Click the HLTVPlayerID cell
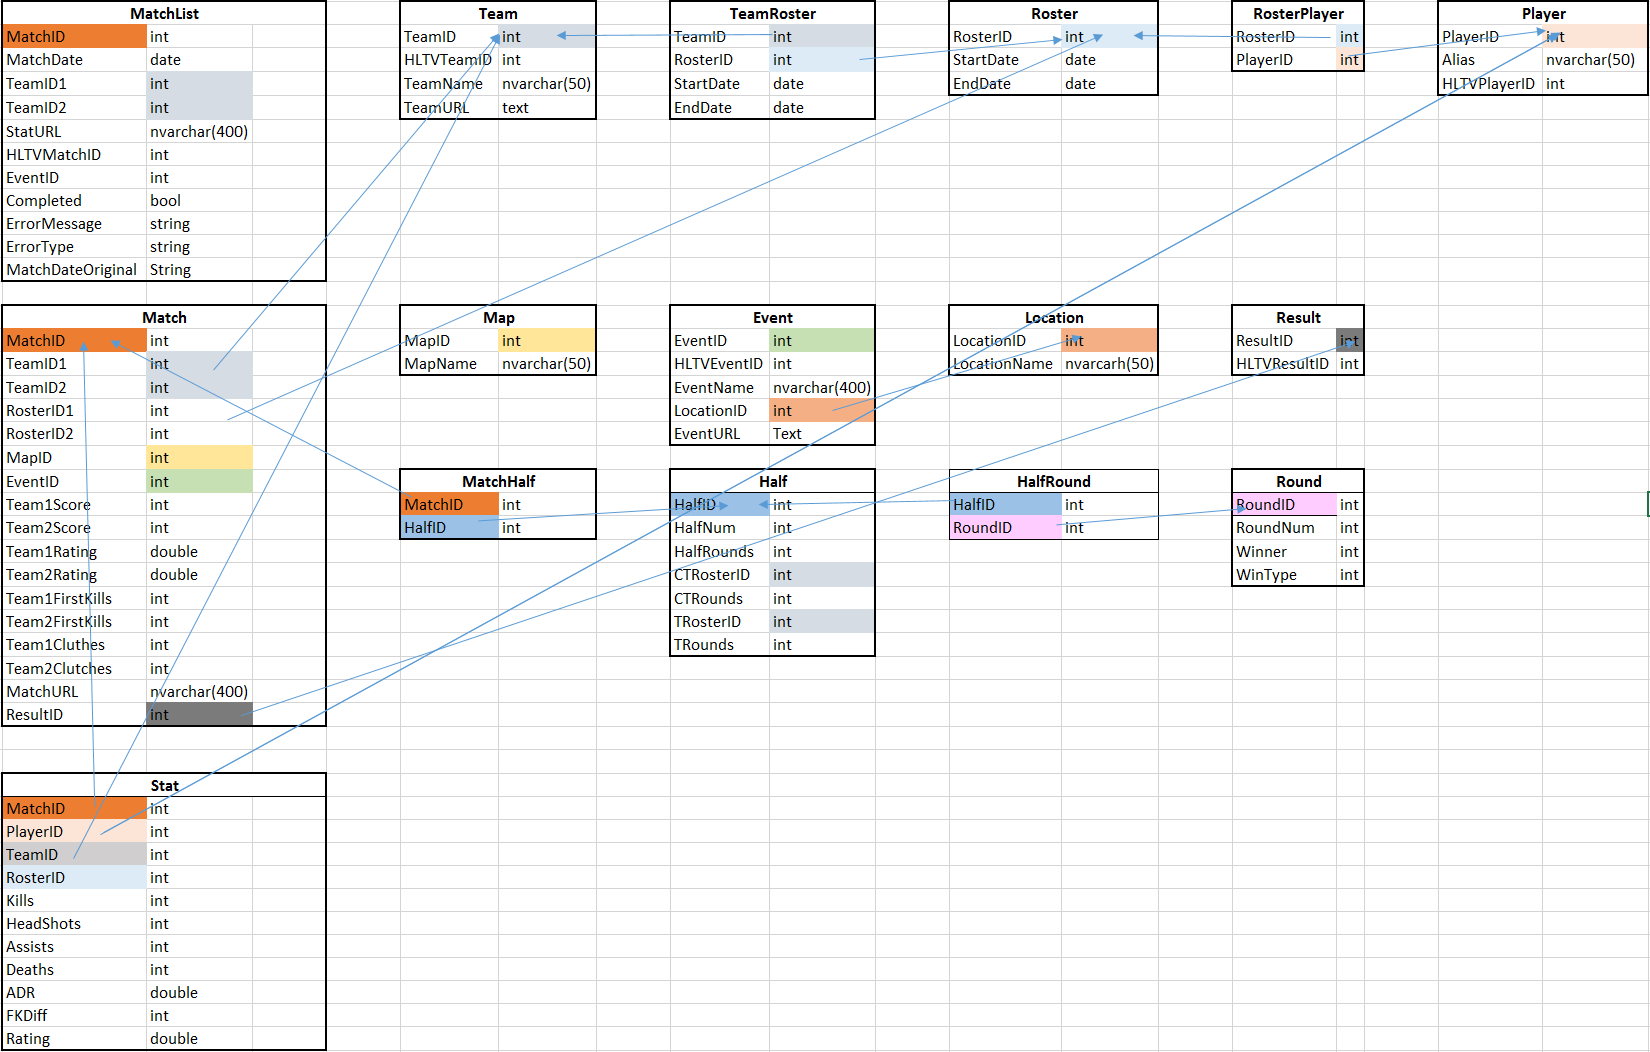1650x1052 pixels. [1490, 84]
